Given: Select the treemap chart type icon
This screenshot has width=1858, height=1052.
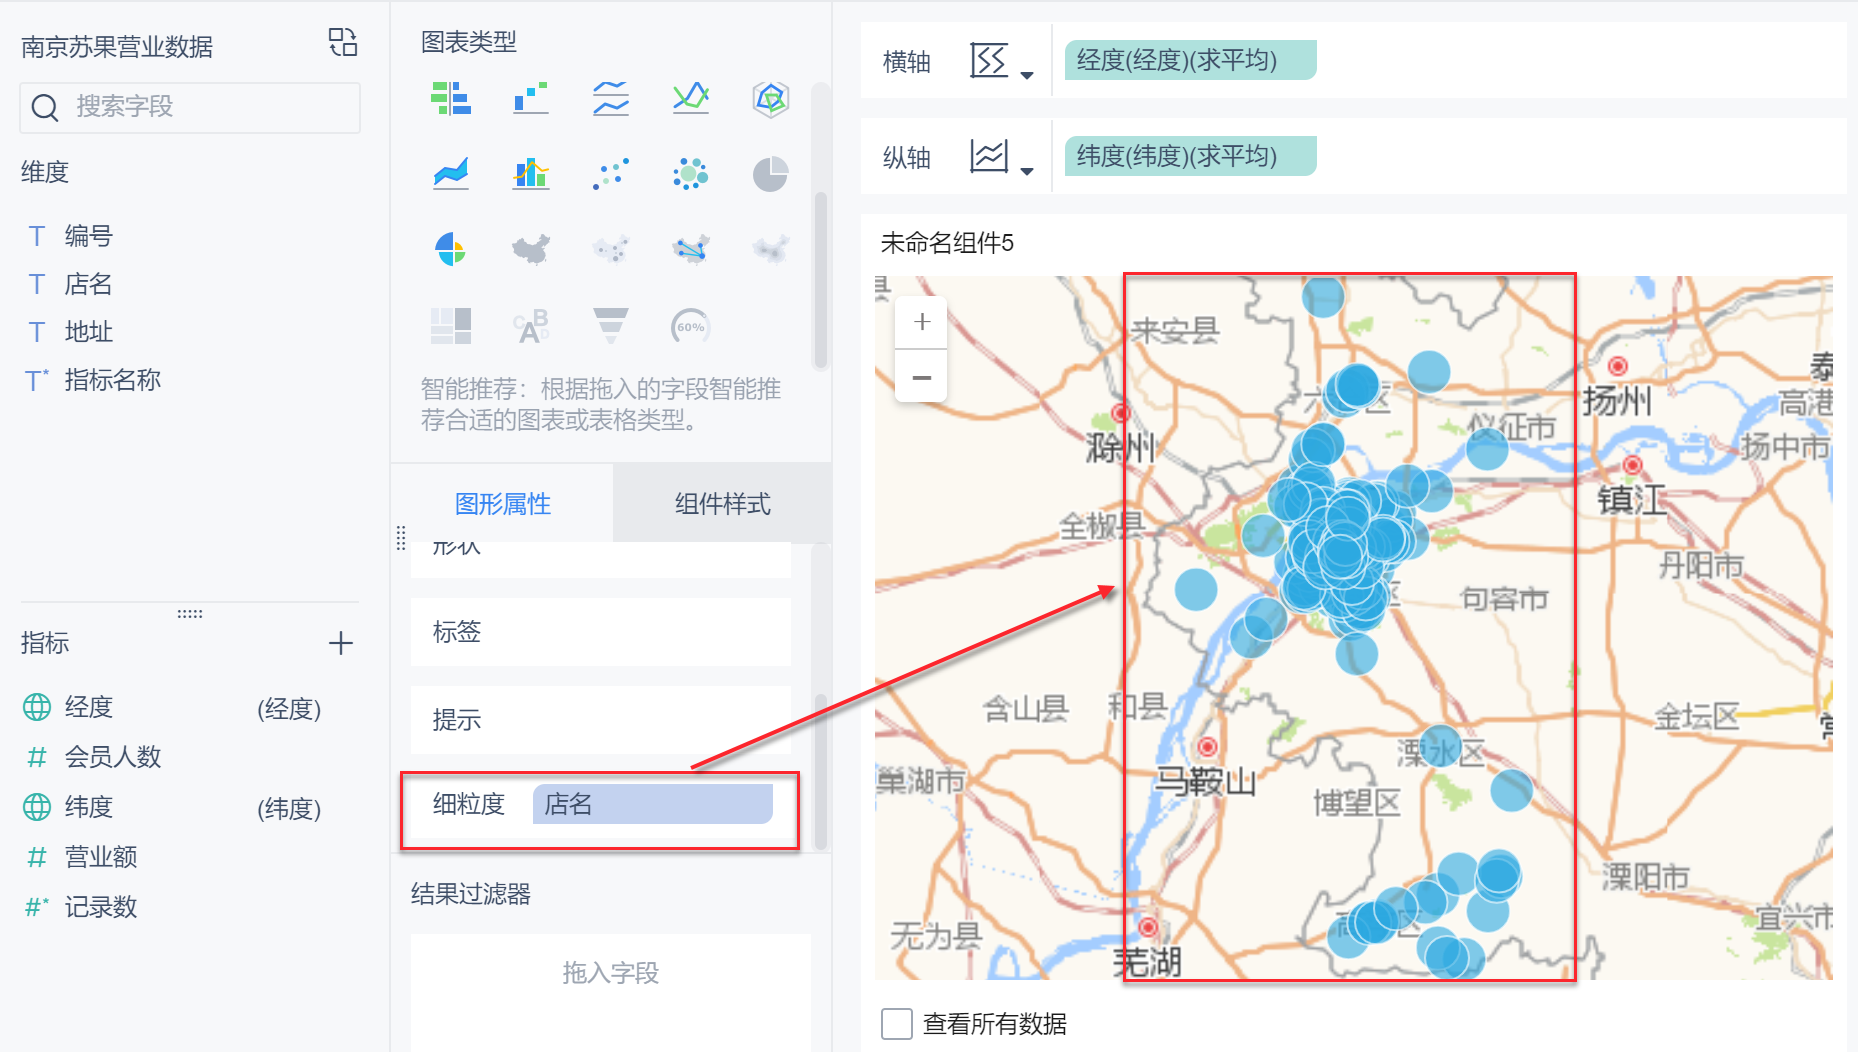Looking at the screenshot, I should click(x=451, y=325).
